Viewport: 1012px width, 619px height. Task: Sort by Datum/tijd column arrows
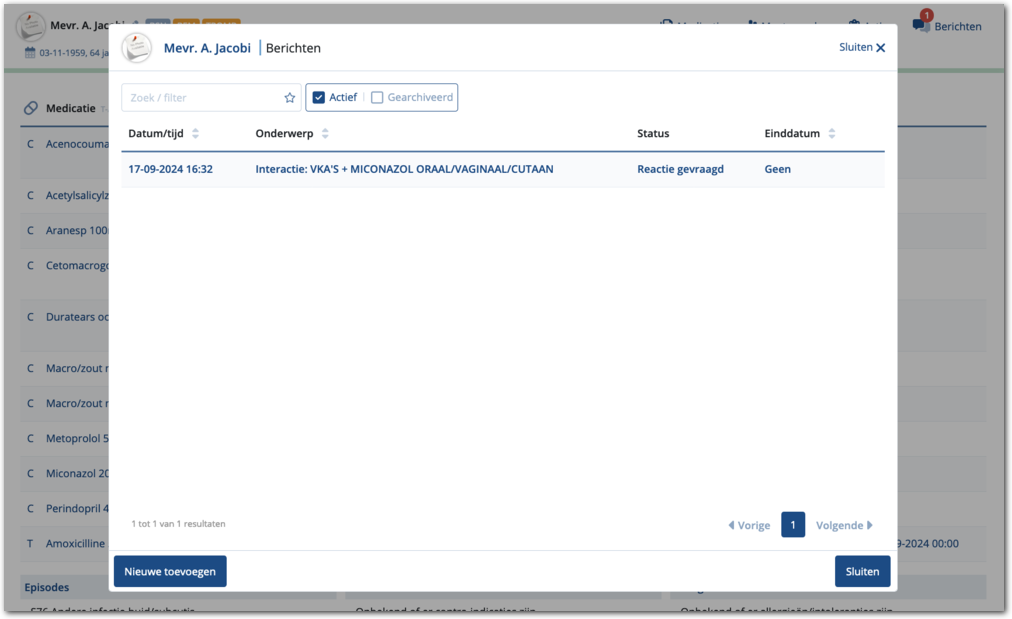coord(195,134)
